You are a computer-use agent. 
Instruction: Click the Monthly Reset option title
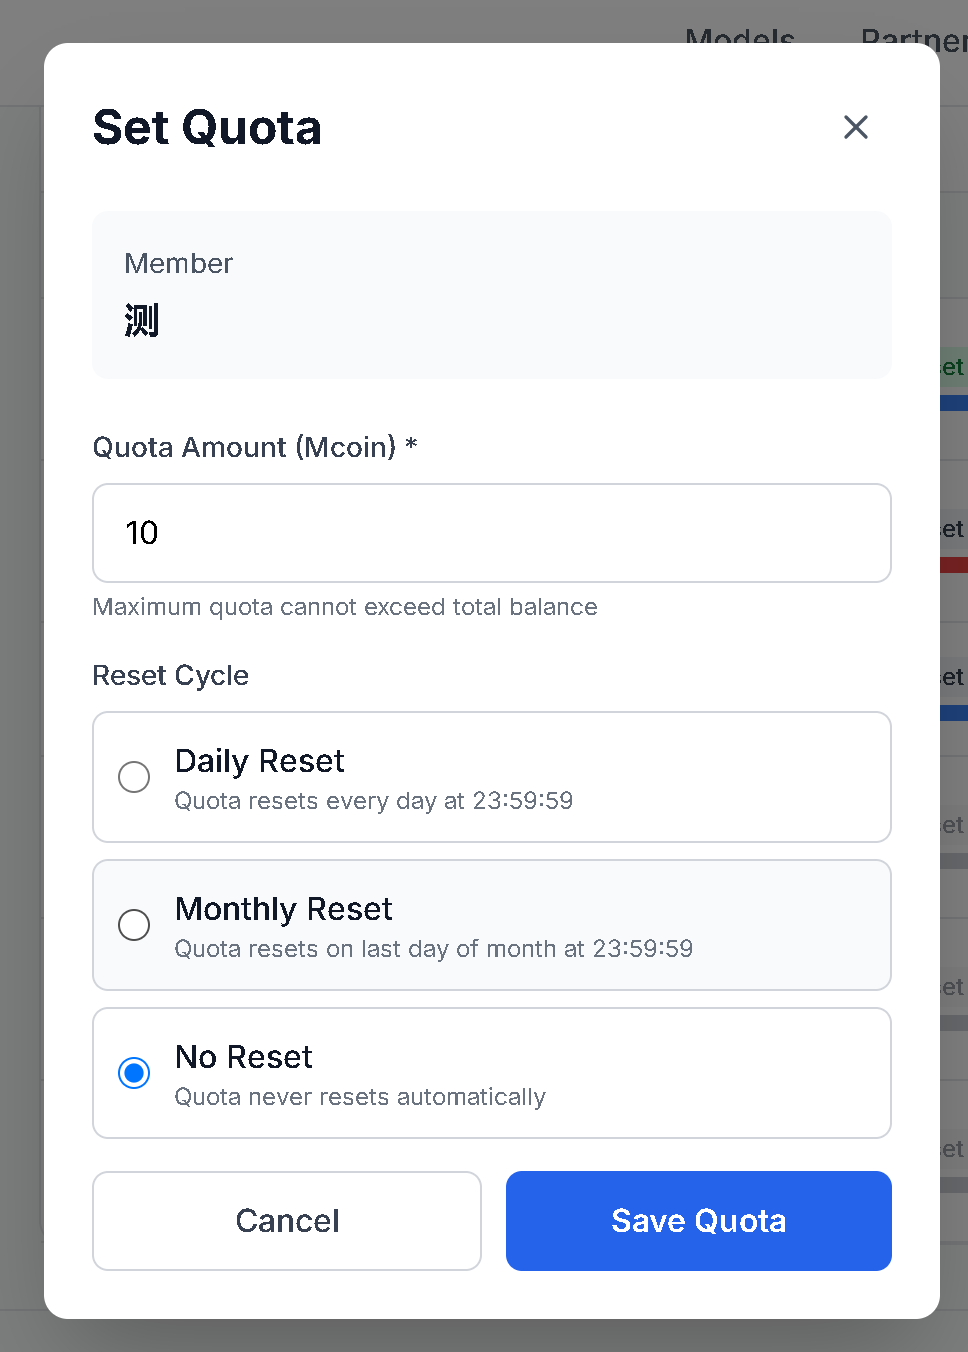(x=283, y=909)
